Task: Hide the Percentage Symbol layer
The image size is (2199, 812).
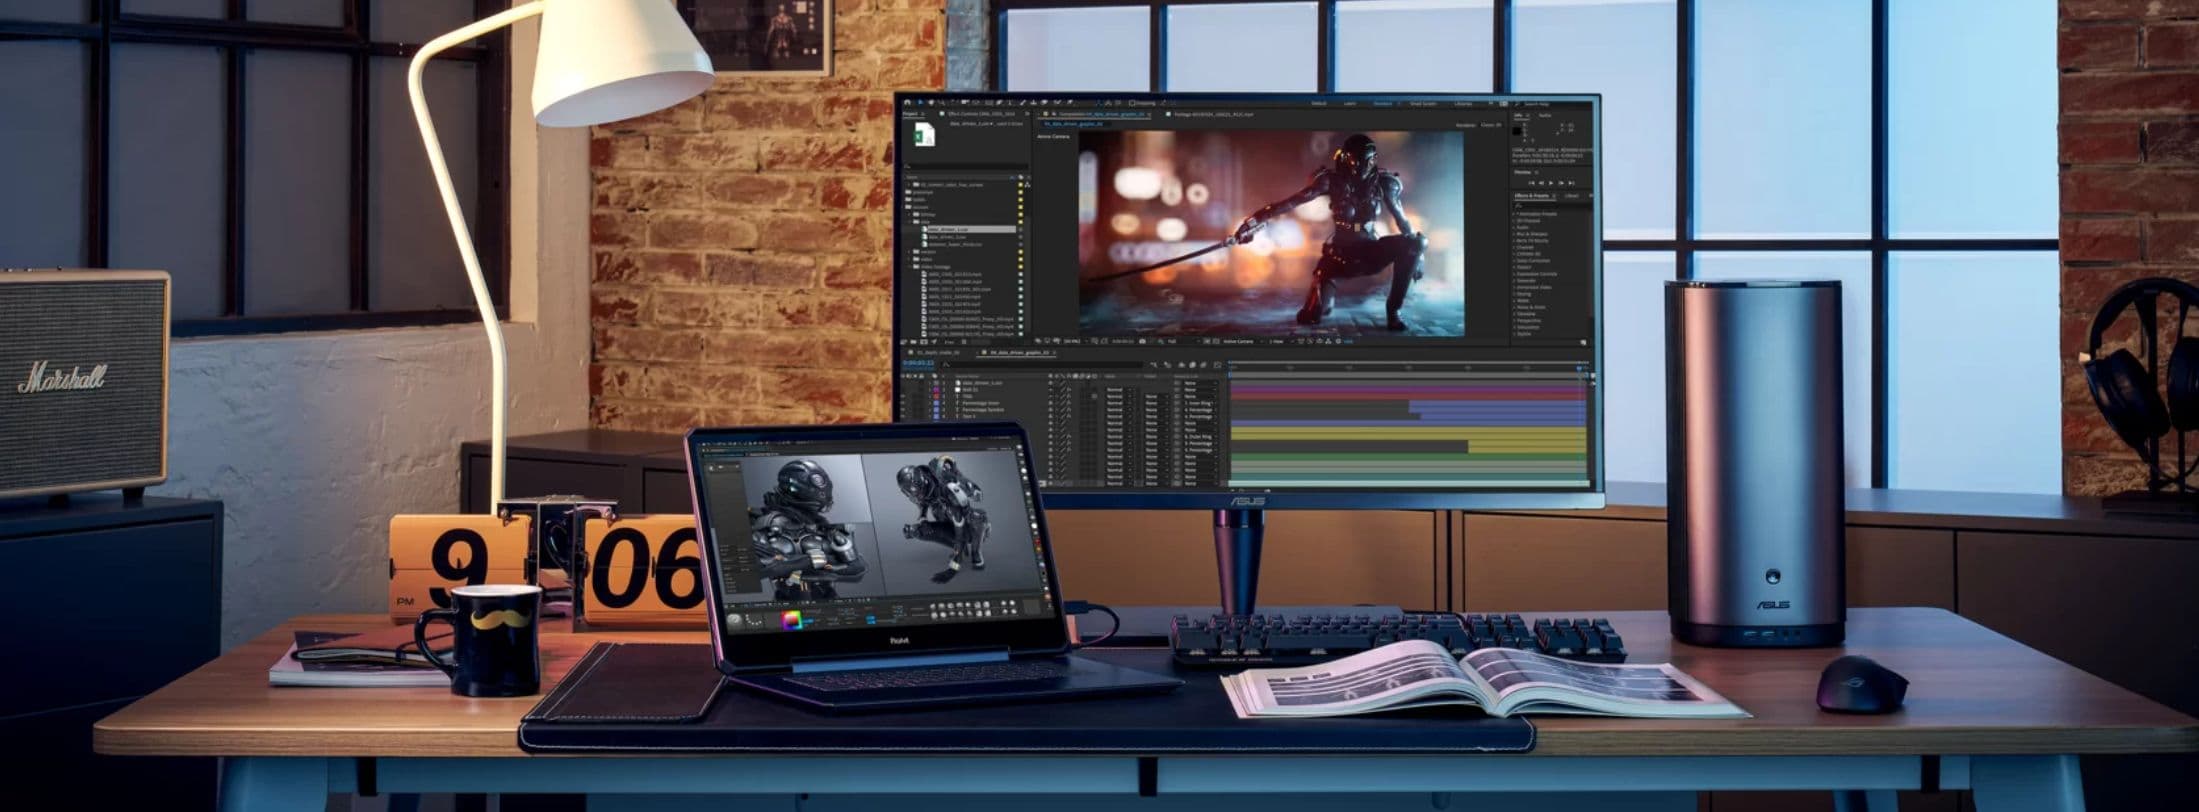Action: click(905, 410)
